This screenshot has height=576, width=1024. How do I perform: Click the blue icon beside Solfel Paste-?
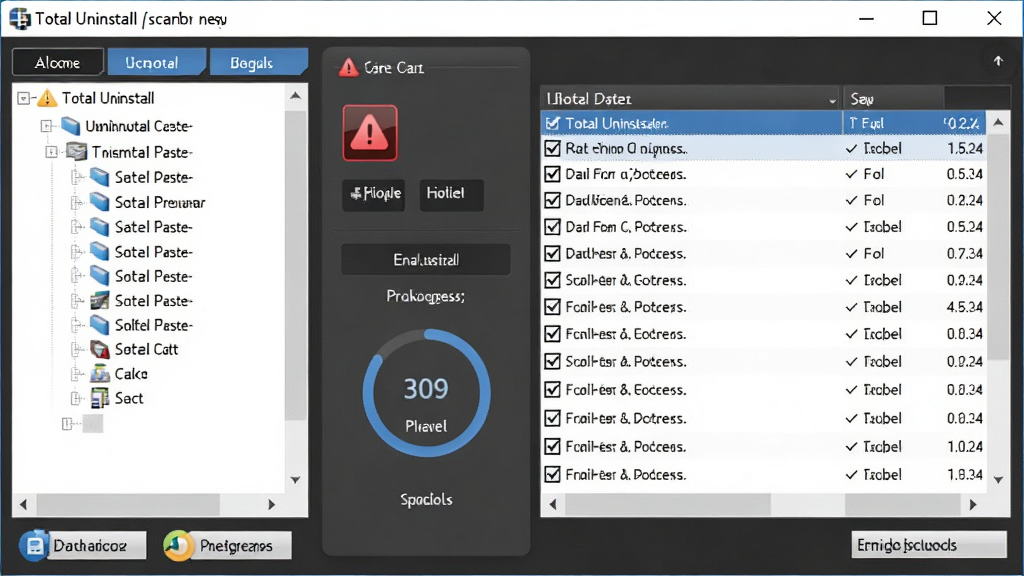tap(99, 325)
